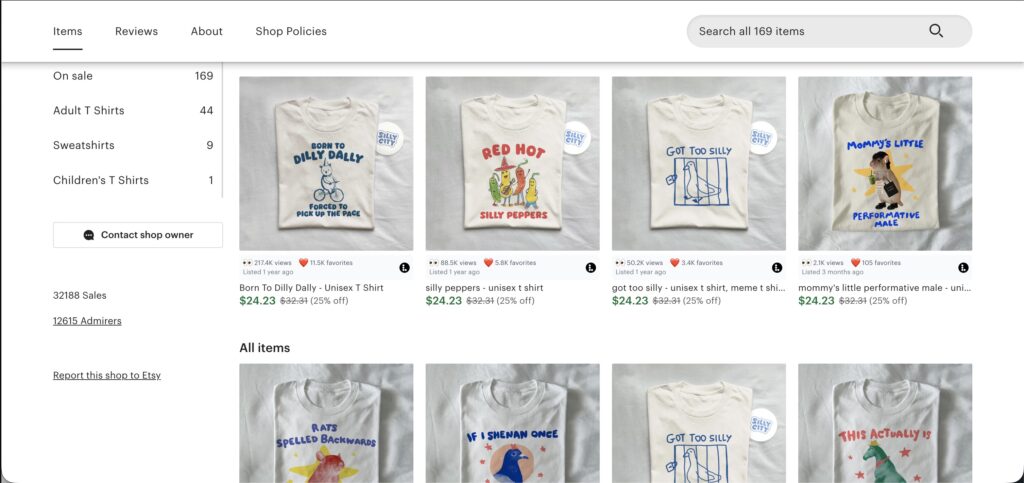Viewport: 1024px width, 483px height.
Task: Click the eyes views icon under silly peppers
Action: pos(433,263)
